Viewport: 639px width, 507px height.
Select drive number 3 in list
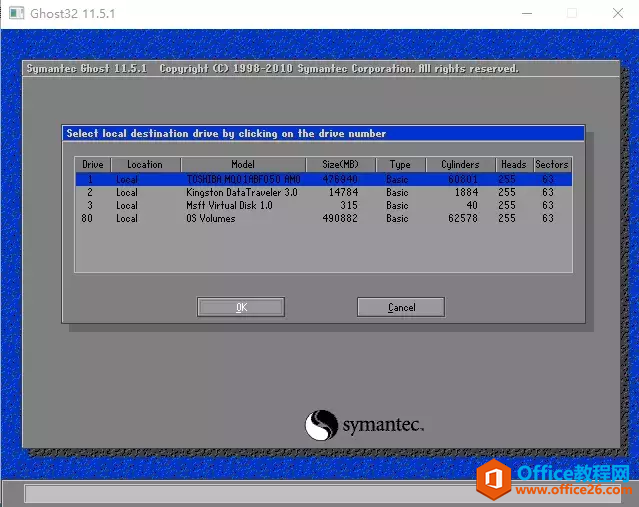click(x=90, y=205)
